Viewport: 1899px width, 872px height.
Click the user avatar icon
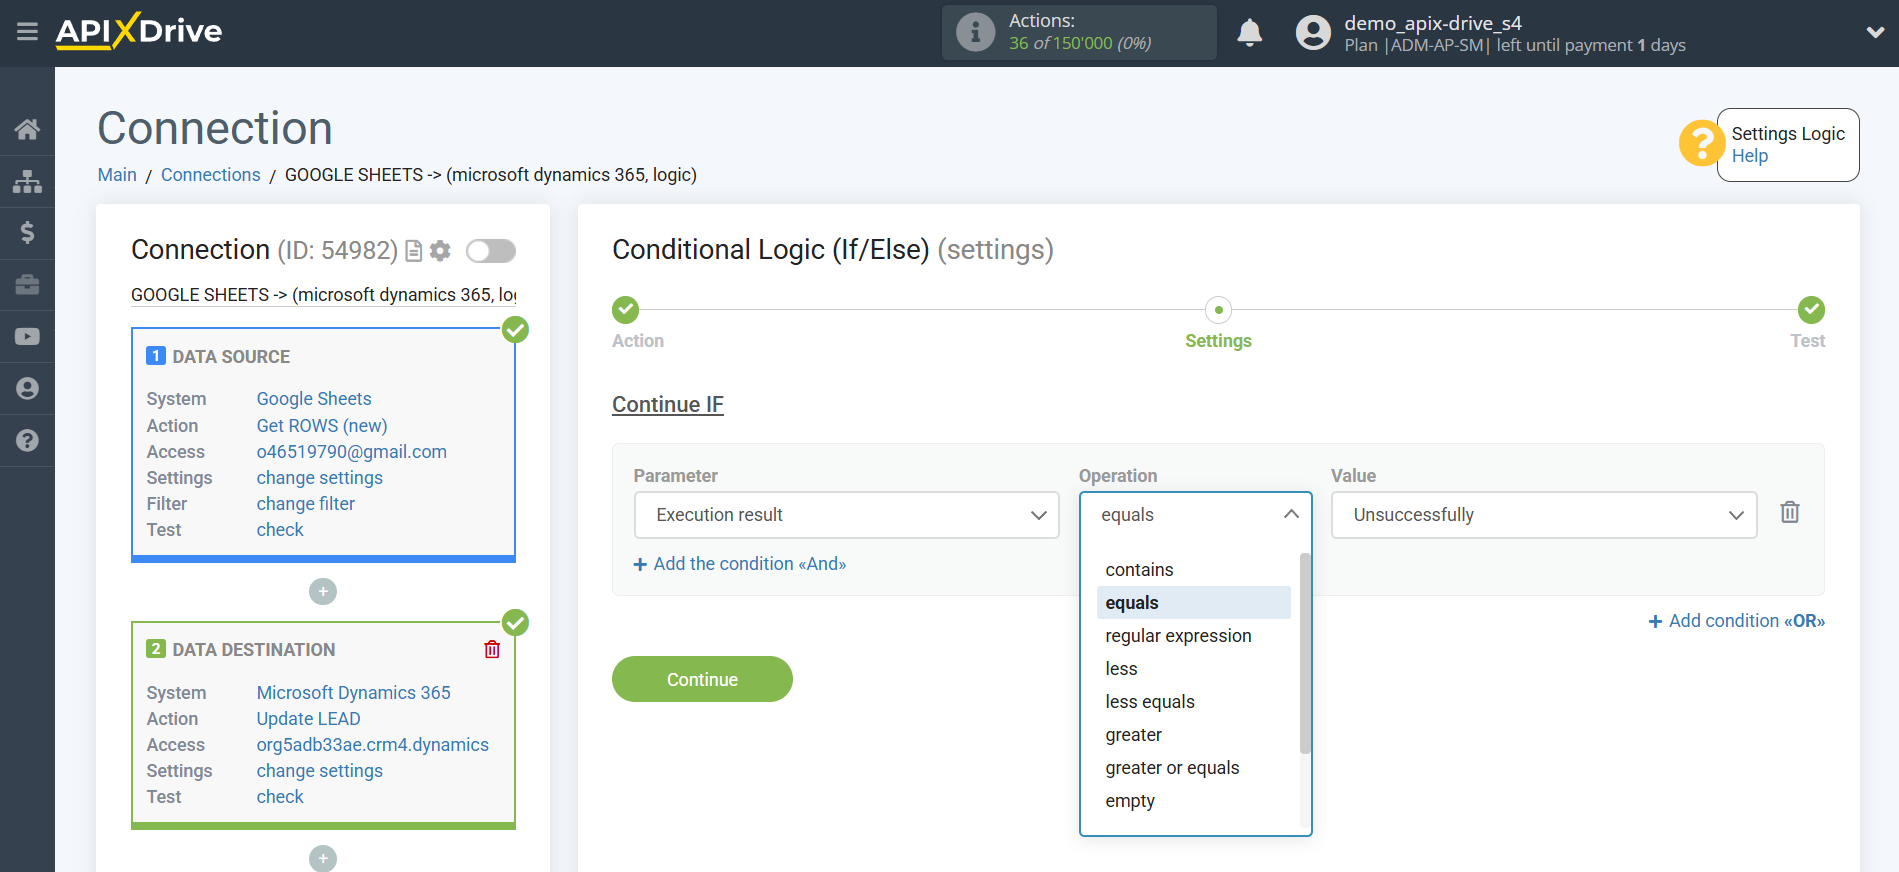click(1313, 33)
